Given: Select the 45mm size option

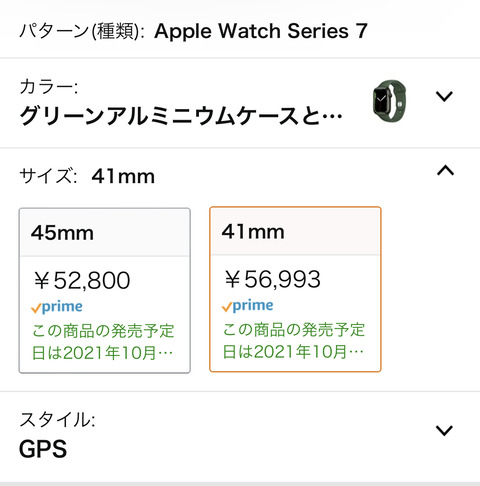Looking at the screenshot, I should [105, 290].
